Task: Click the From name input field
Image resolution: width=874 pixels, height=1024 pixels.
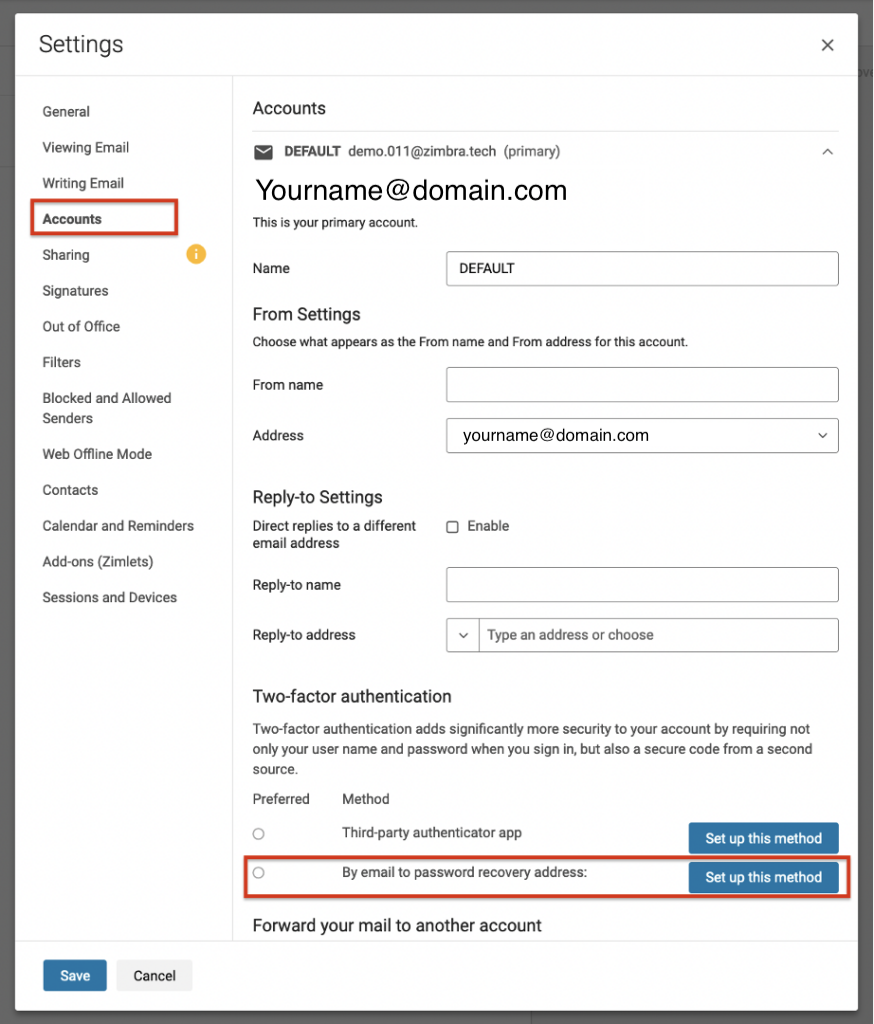Action: 642,385
